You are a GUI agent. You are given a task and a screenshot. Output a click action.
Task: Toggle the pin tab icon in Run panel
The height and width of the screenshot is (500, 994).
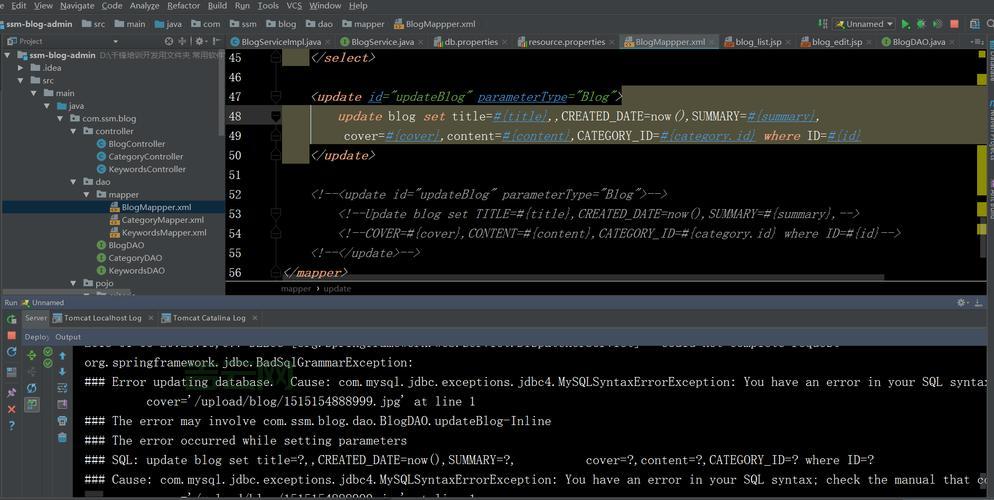(x=11, y=393)
